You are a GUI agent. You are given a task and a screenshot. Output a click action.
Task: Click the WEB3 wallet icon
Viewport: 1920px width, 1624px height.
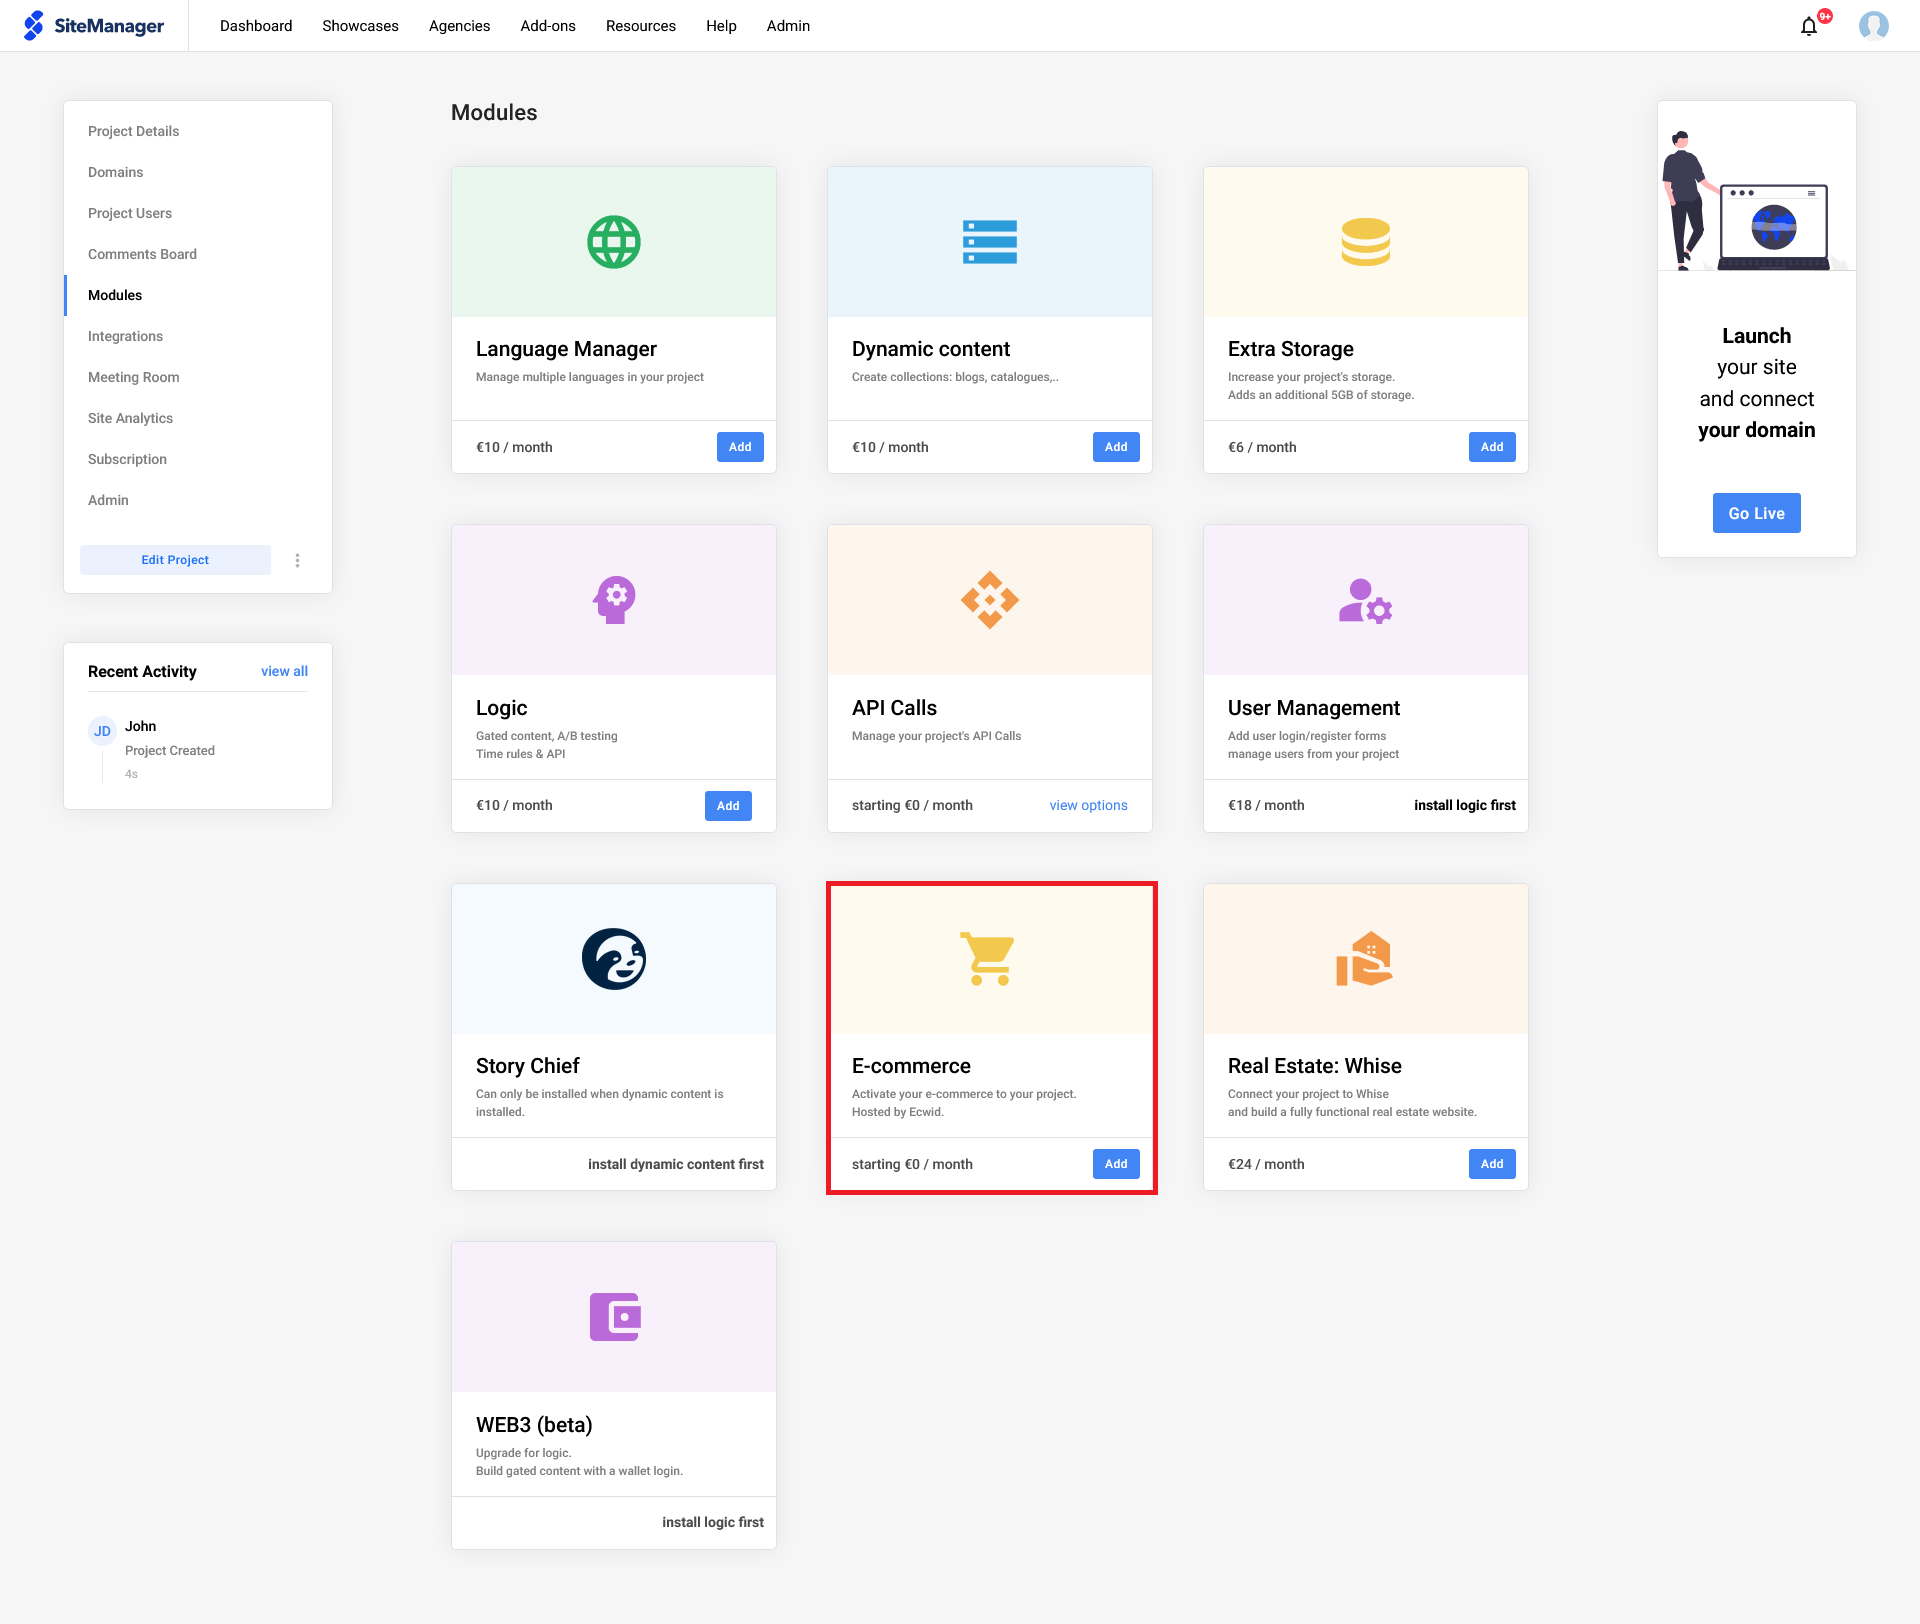[x=615, y=1317]
